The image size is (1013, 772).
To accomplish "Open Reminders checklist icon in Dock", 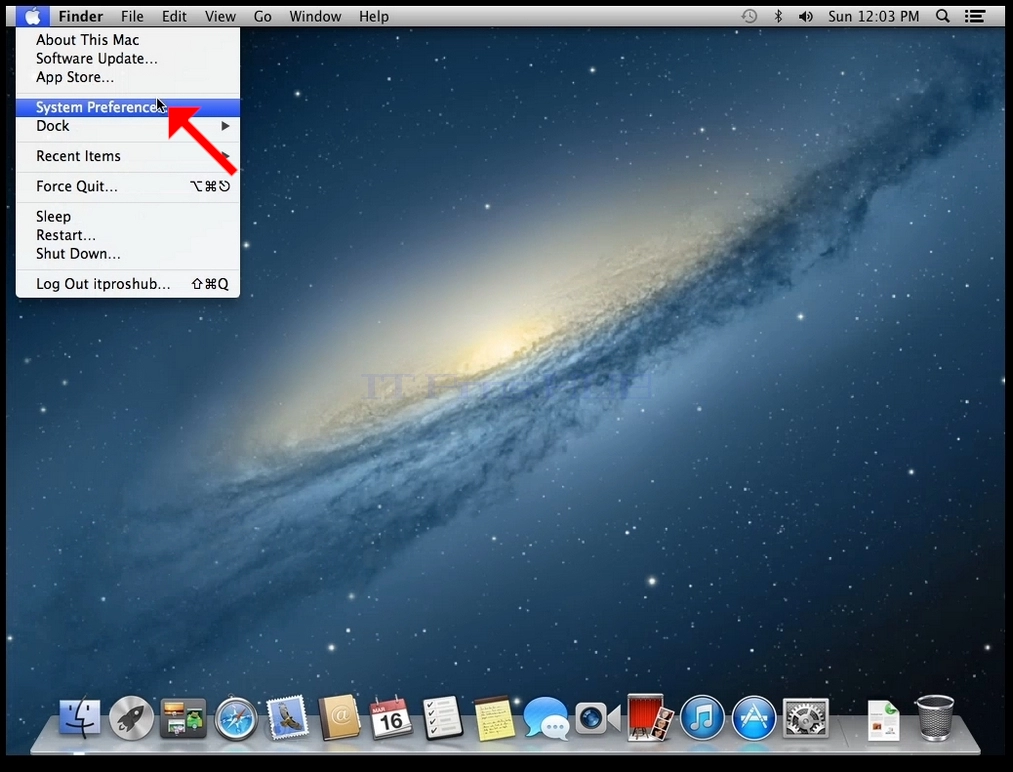I will (443, 717).
